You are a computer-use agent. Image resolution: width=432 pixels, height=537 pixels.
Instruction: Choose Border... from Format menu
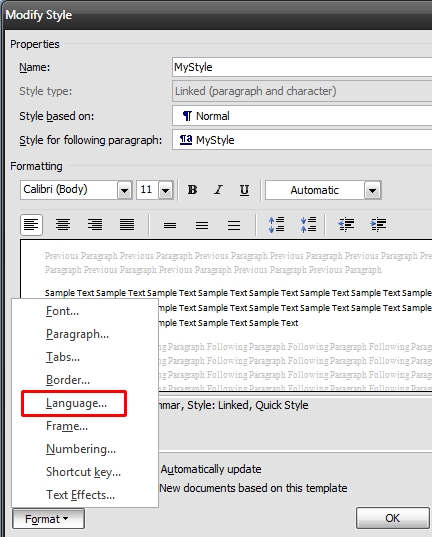pos(85,380)
